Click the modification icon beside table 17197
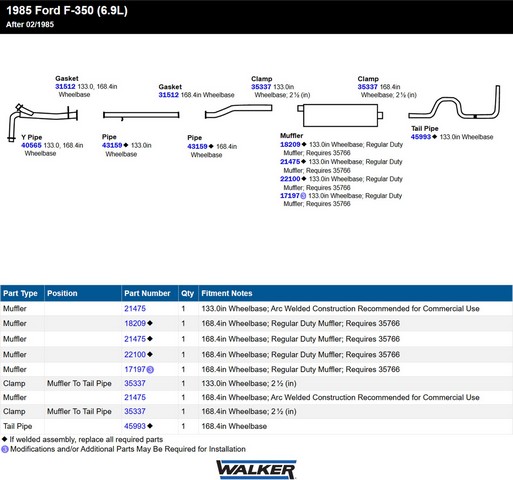513x480 pixels. (x=150, y=370)
